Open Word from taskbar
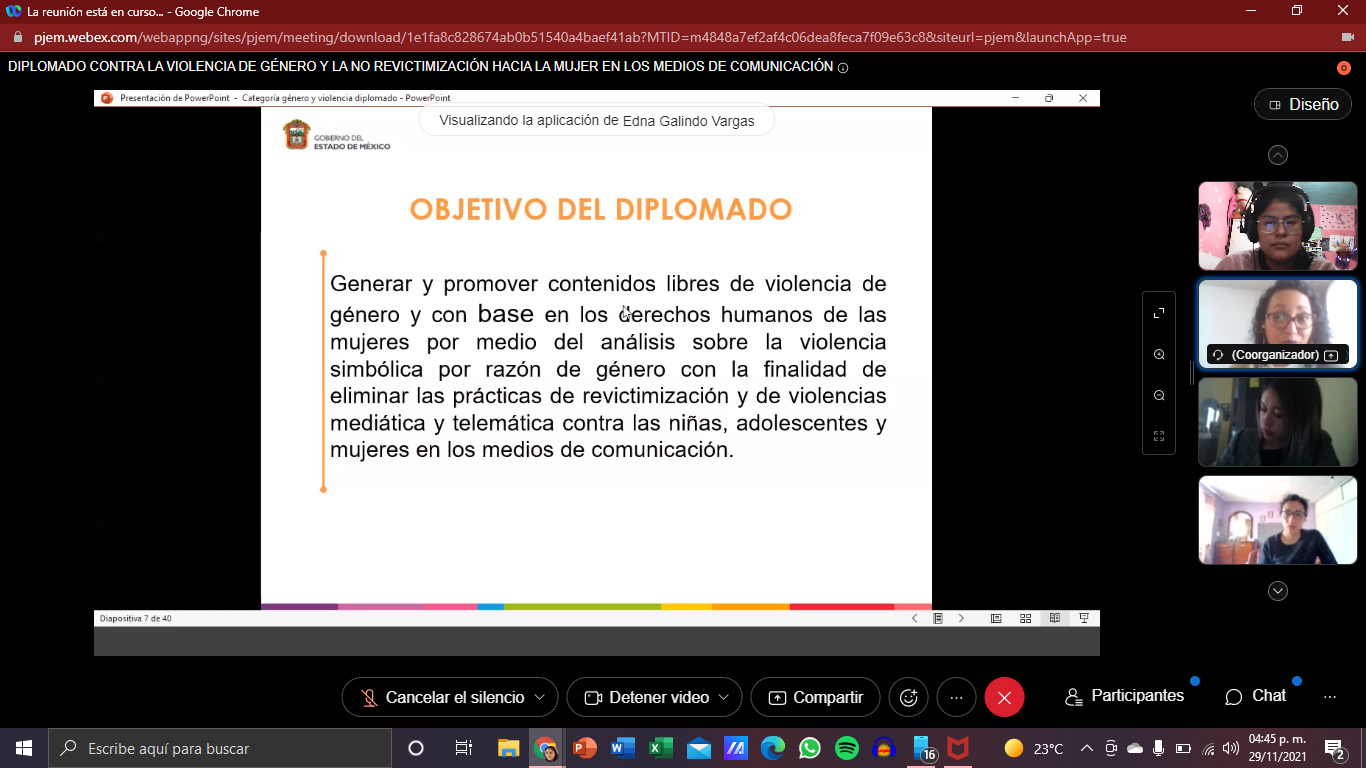The image size is (1366, 768). pyautogui.click(x=622, y=748)
